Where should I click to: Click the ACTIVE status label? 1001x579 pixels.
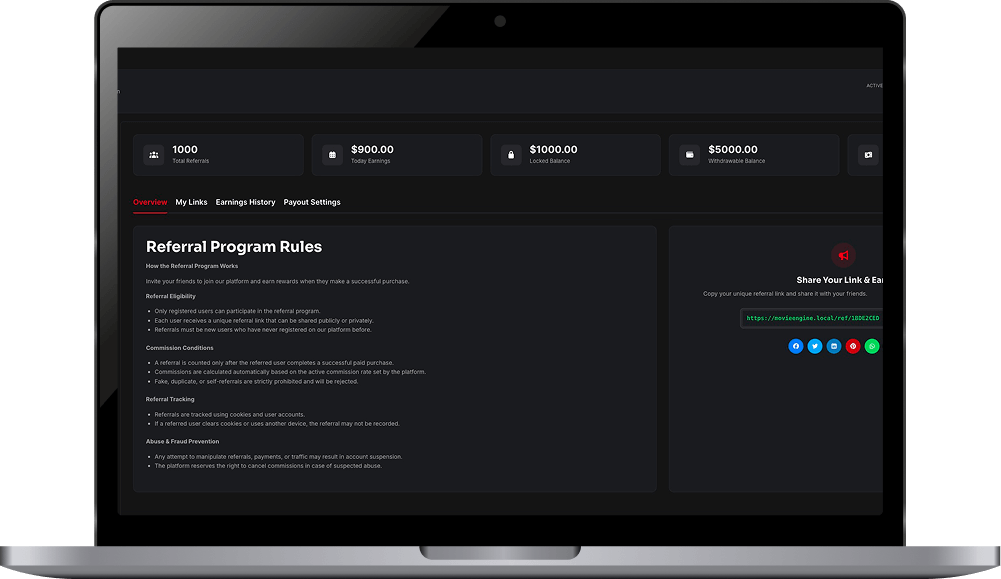(875, 85)
